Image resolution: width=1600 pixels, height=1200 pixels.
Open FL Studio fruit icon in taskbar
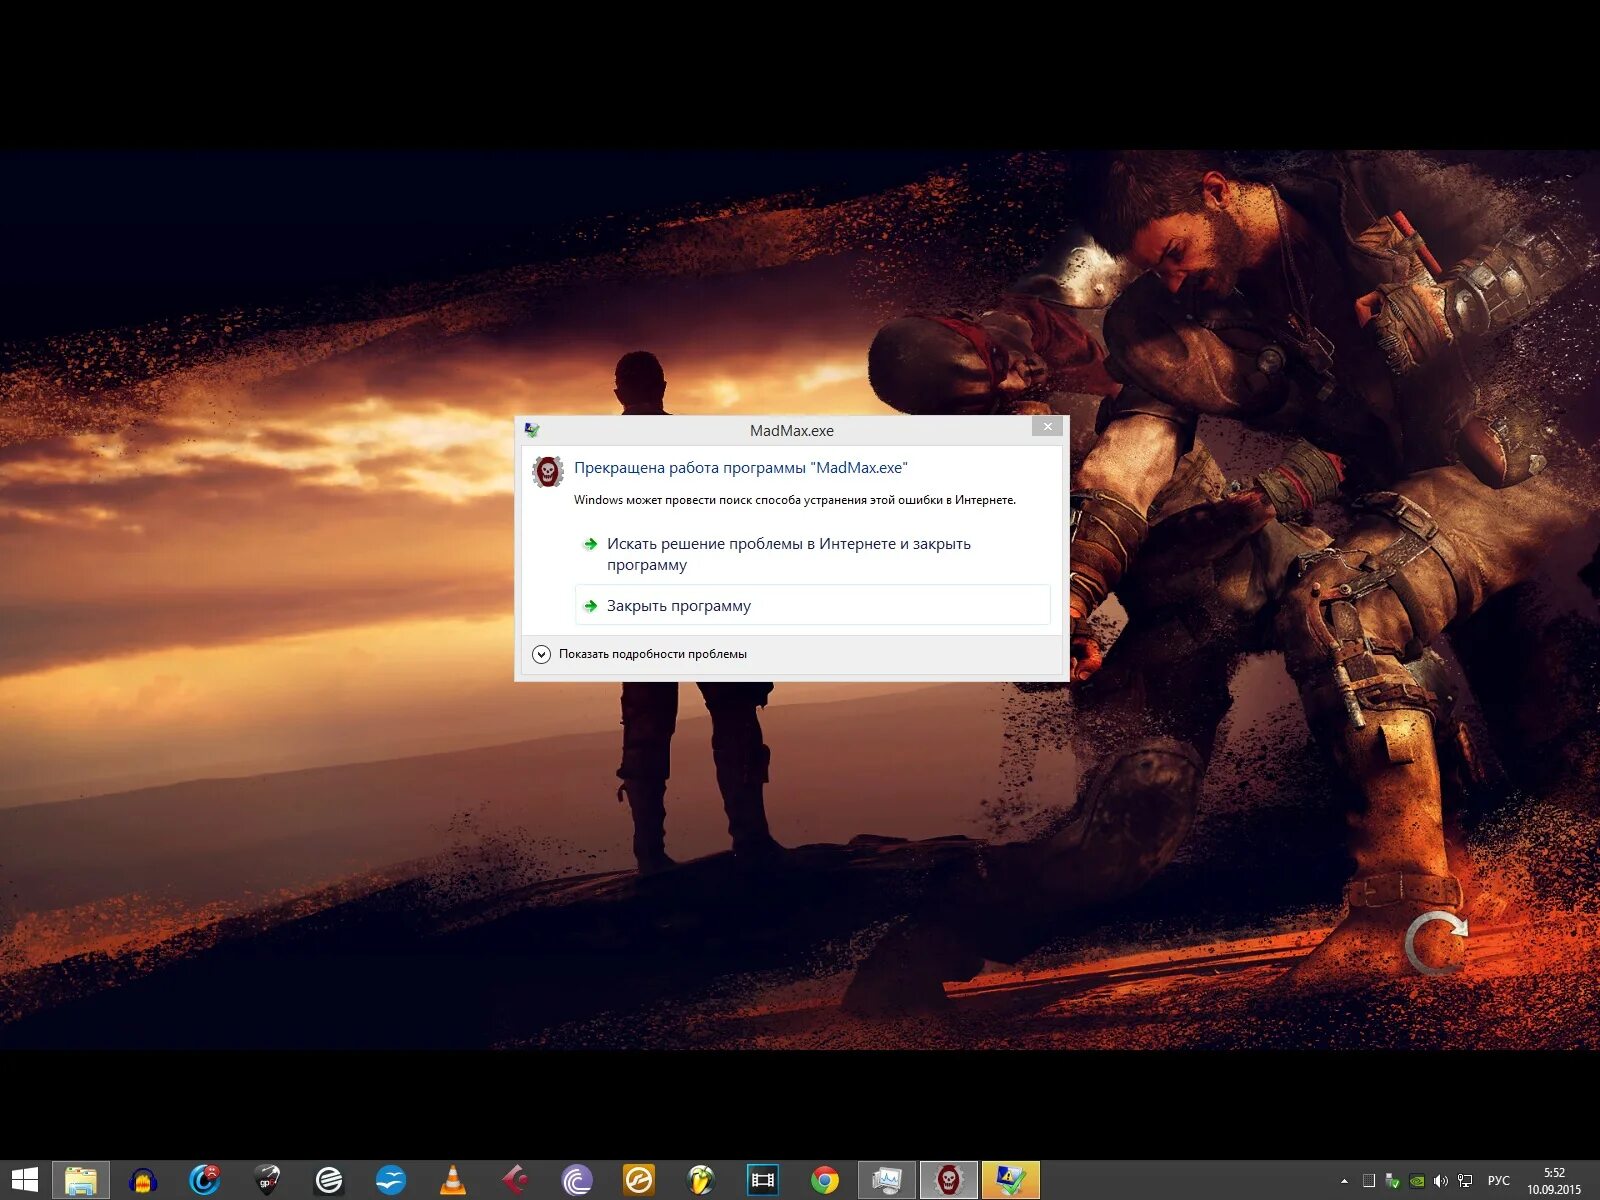(701, 1180)
